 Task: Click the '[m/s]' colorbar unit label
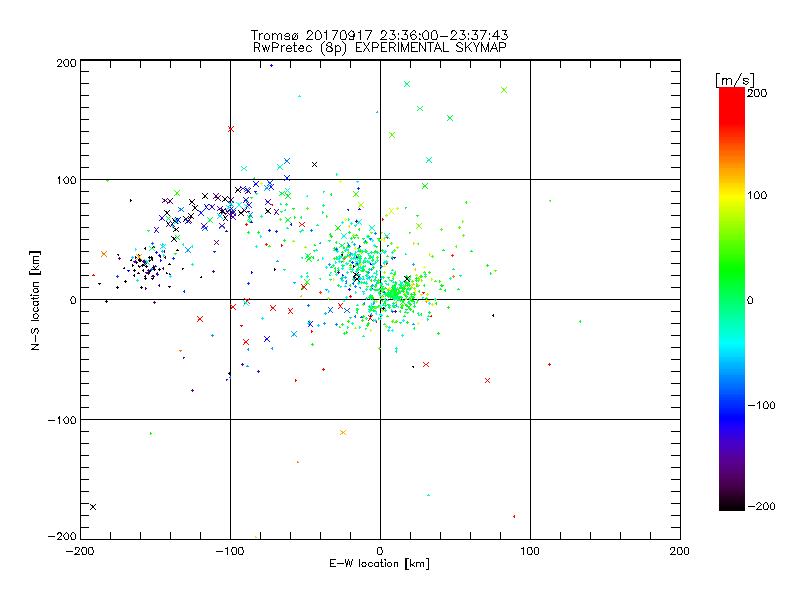[x=735, y=80]
